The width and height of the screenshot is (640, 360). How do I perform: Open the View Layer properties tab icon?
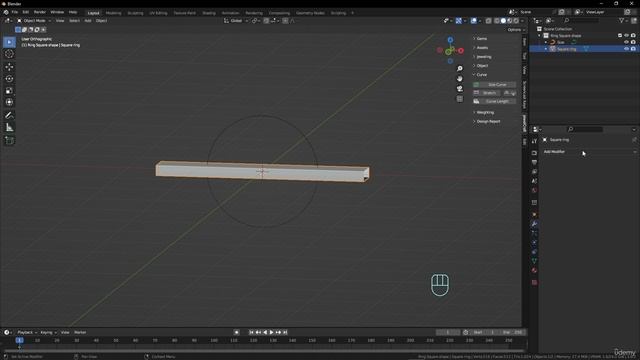[534, 172]
